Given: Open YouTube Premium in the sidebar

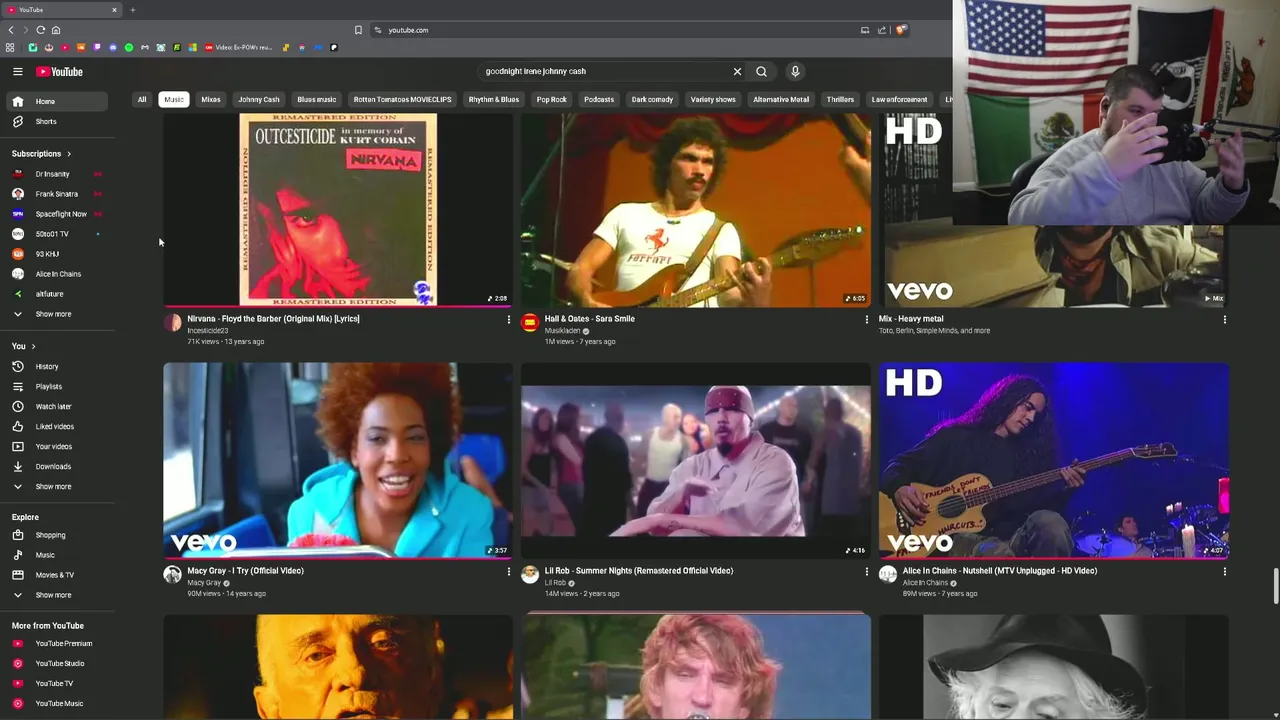Looking at the screenshot, I should pyautogui.click(x=56, y=643).
